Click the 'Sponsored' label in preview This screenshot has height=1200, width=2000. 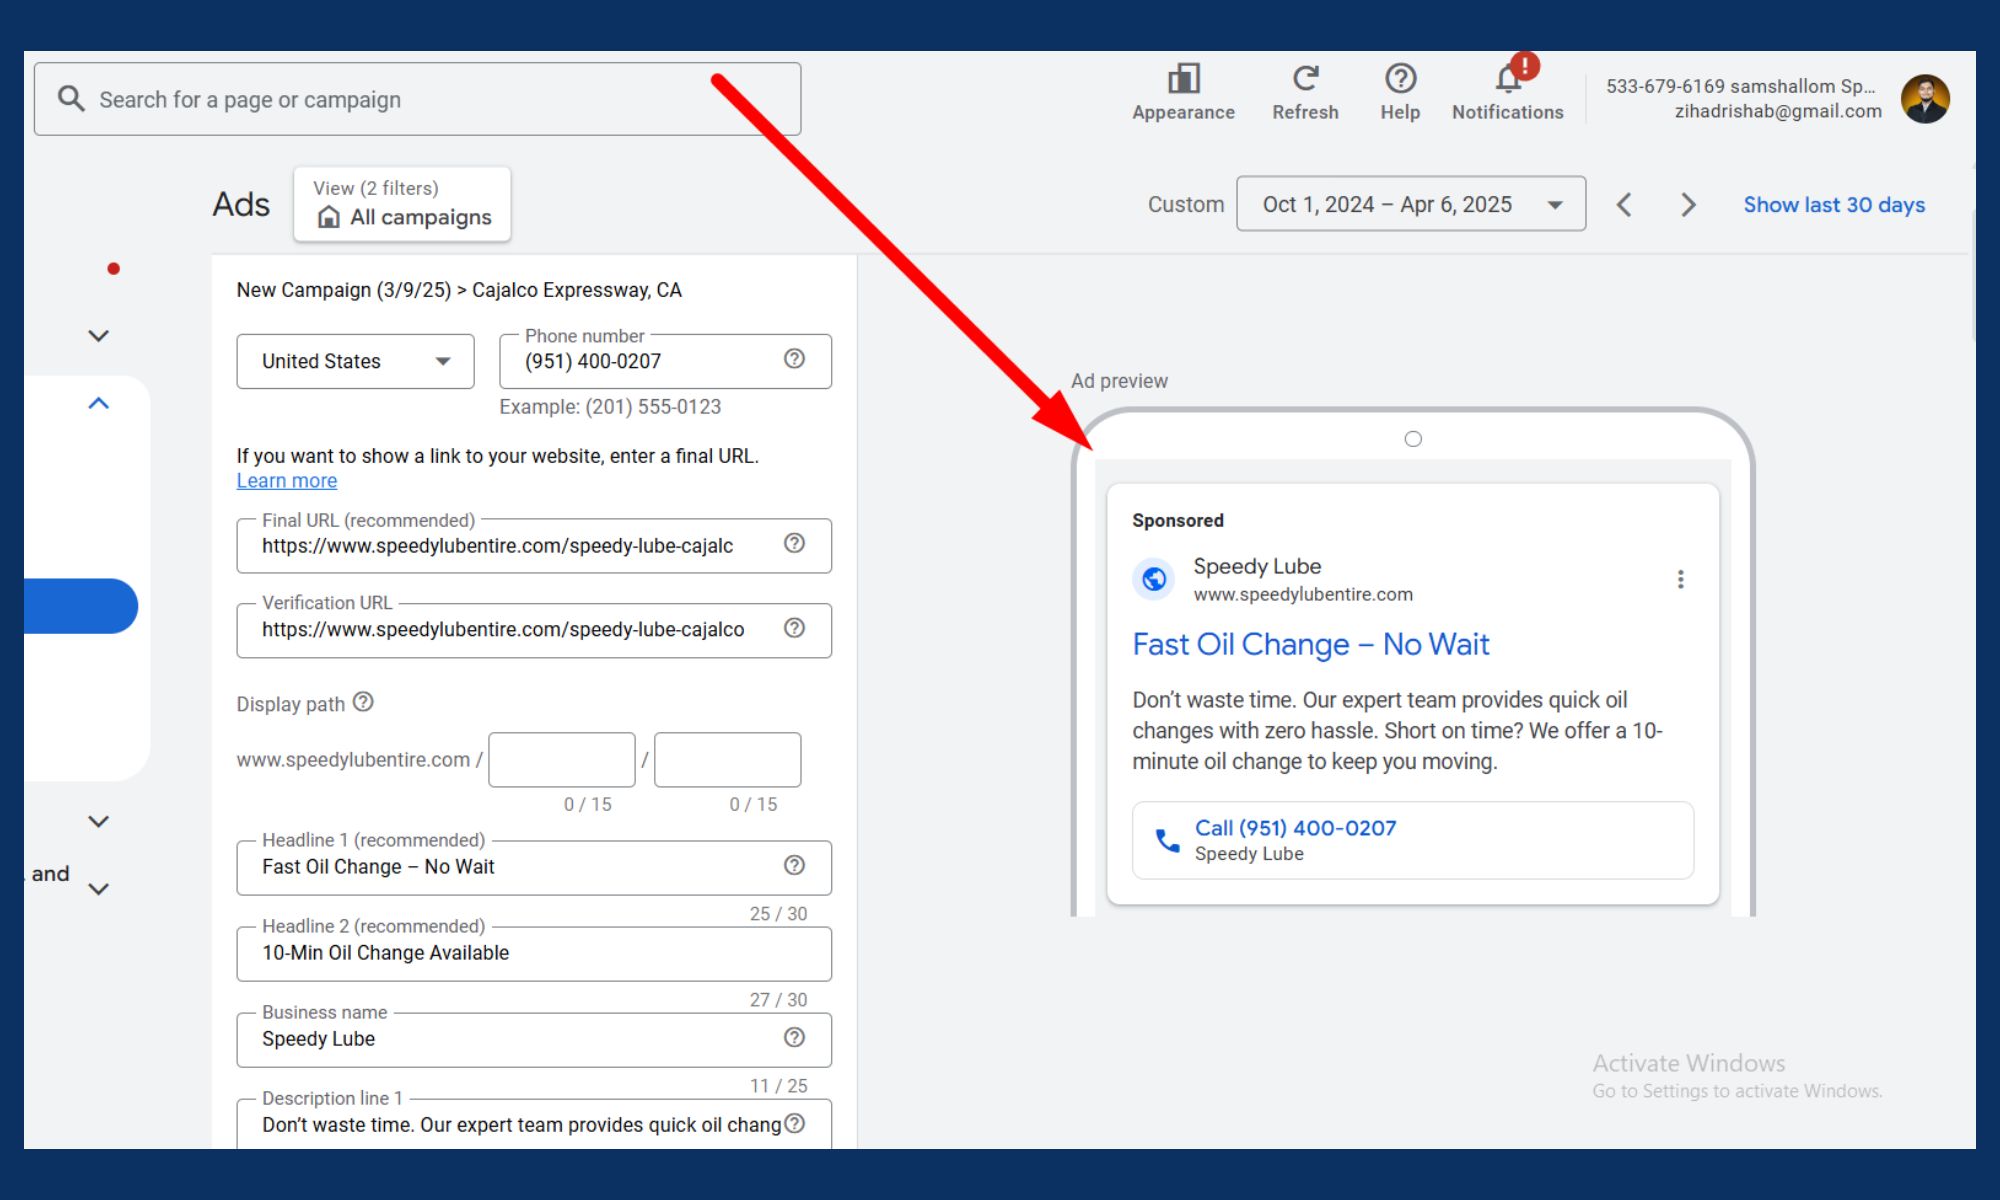click(1178, 520)
